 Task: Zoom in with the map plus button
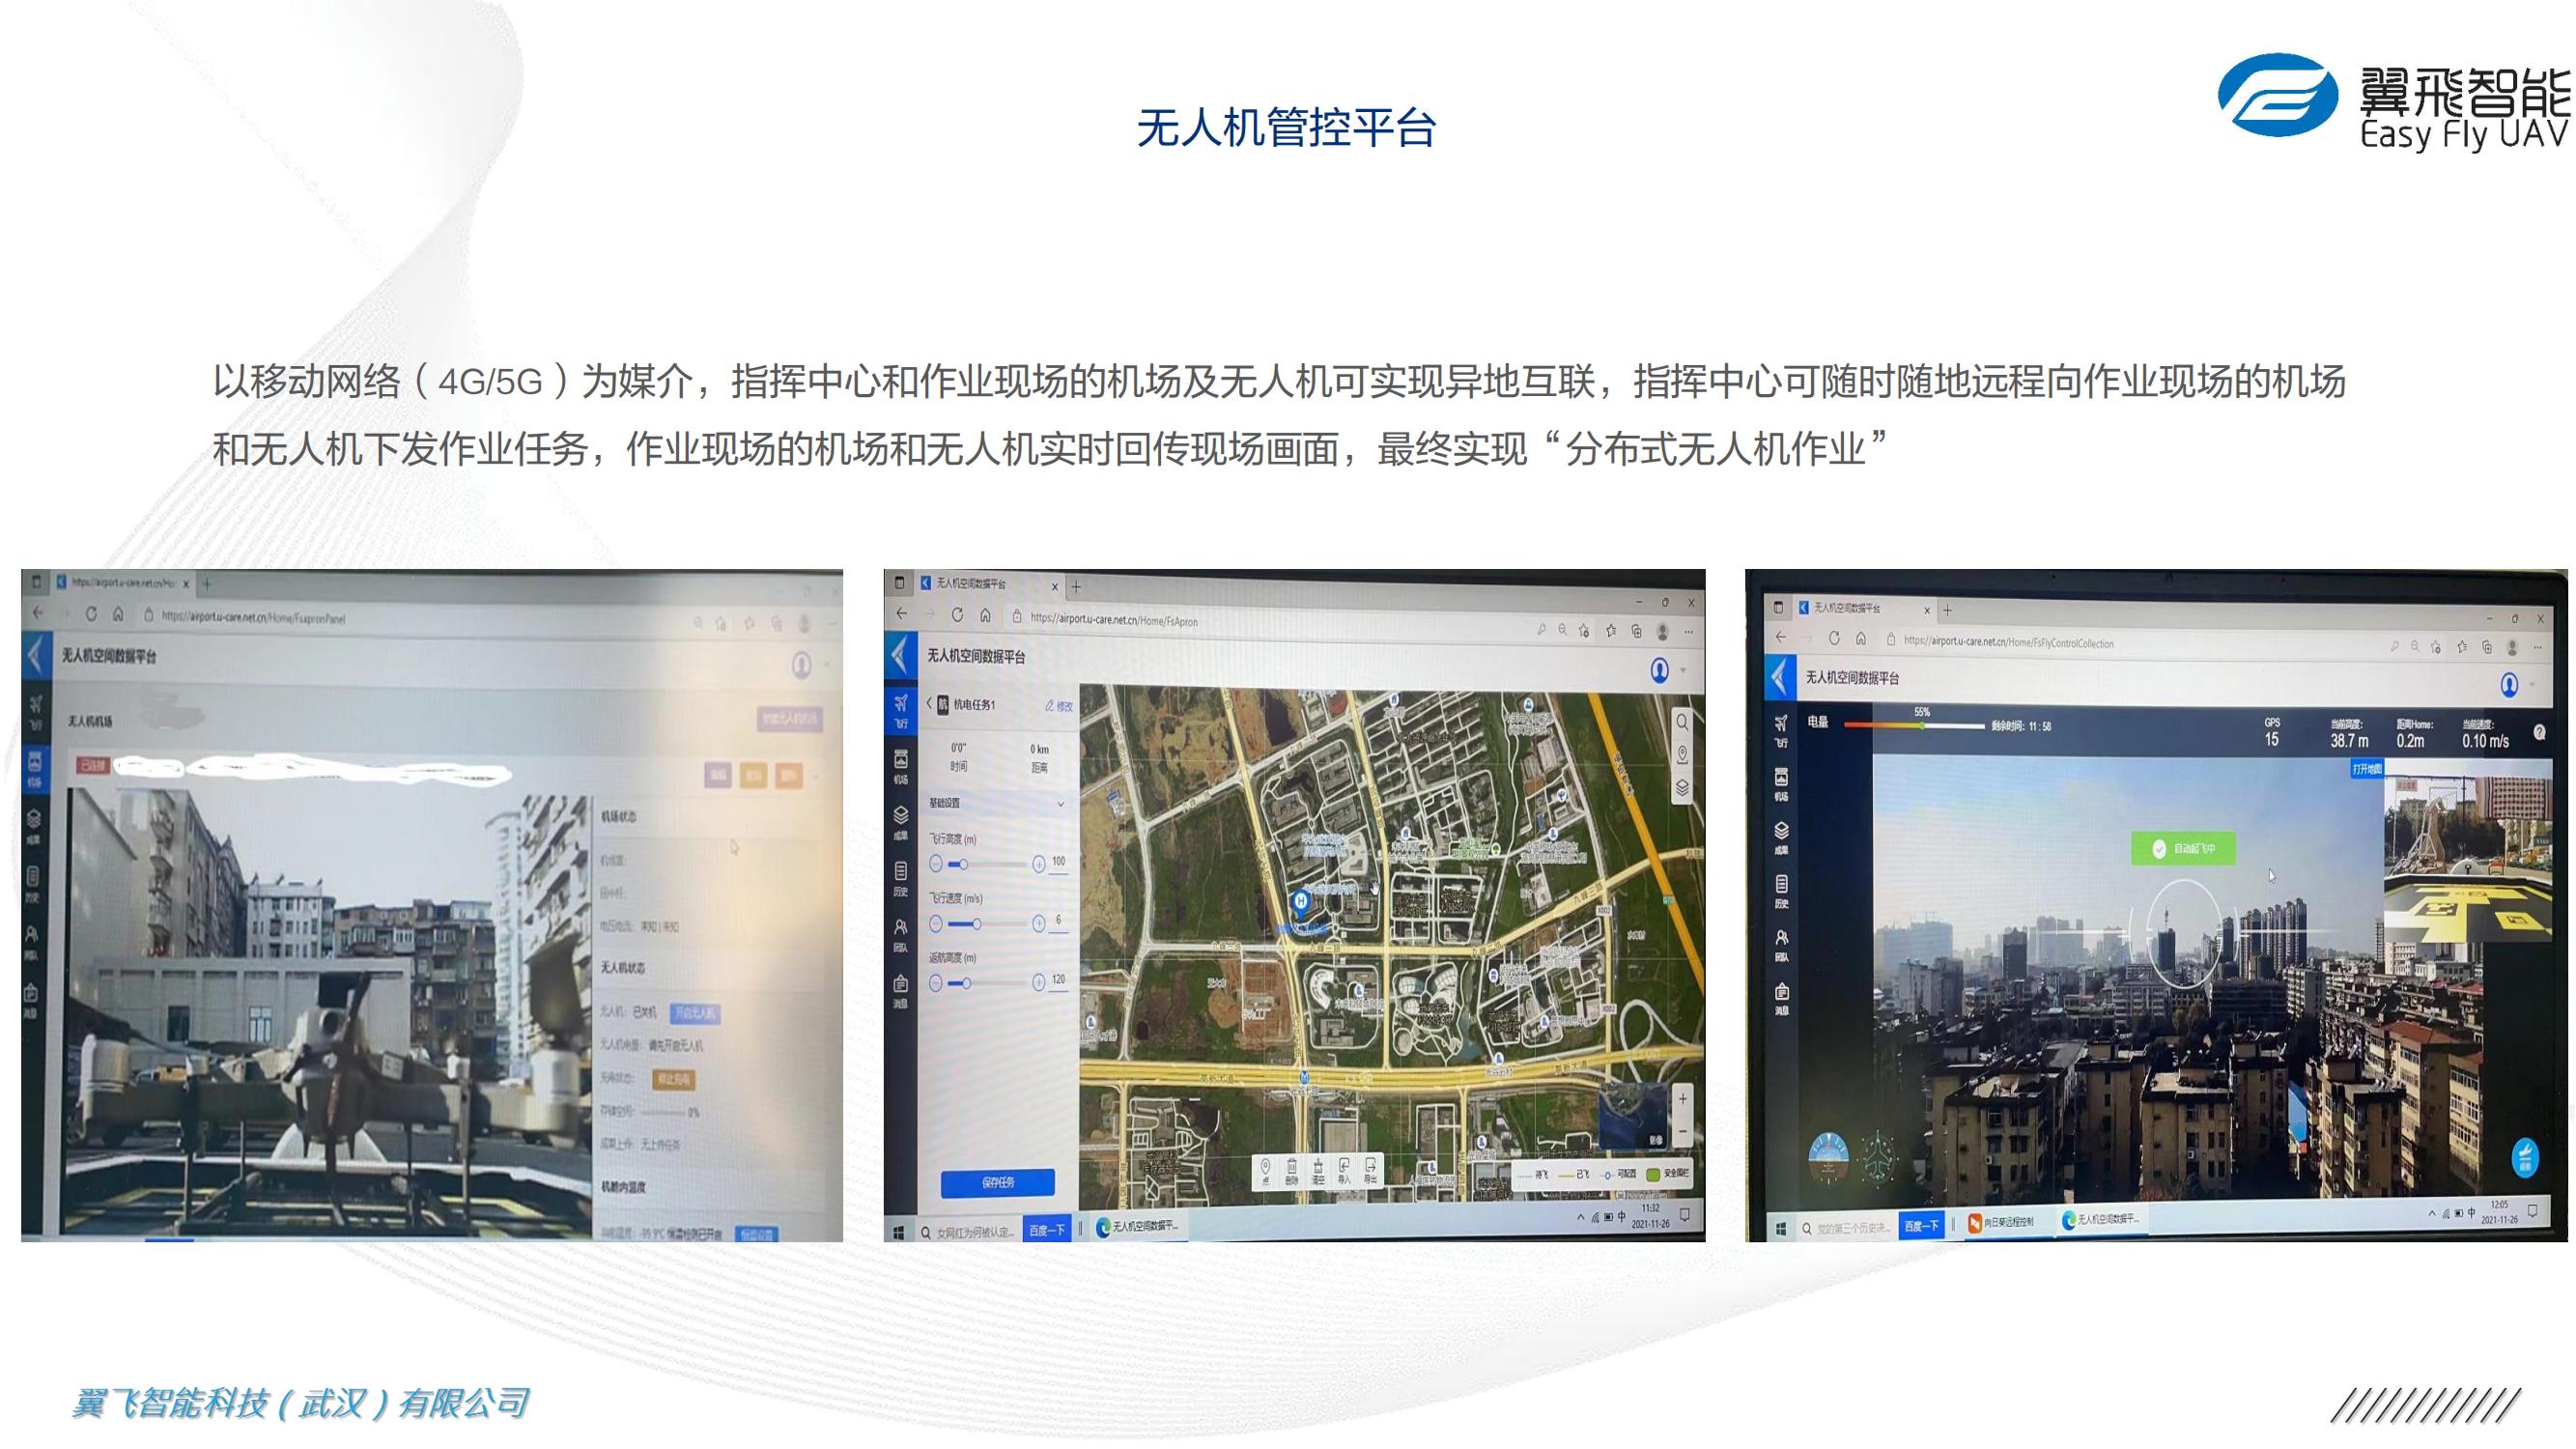pyautogui.click(x=1683, y=1099)
